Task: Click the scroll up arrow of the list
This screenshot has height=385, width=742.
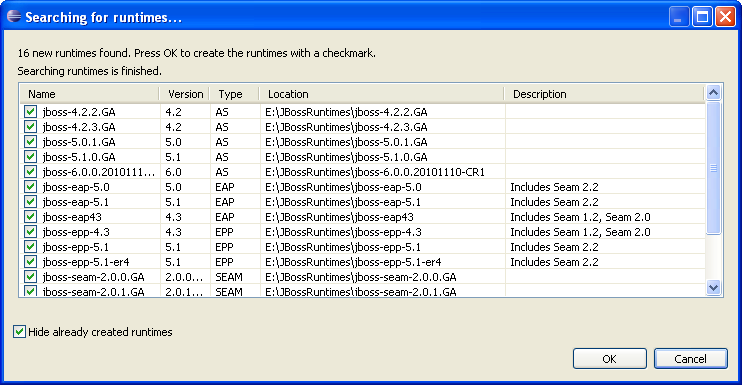Action: [714, 93]
